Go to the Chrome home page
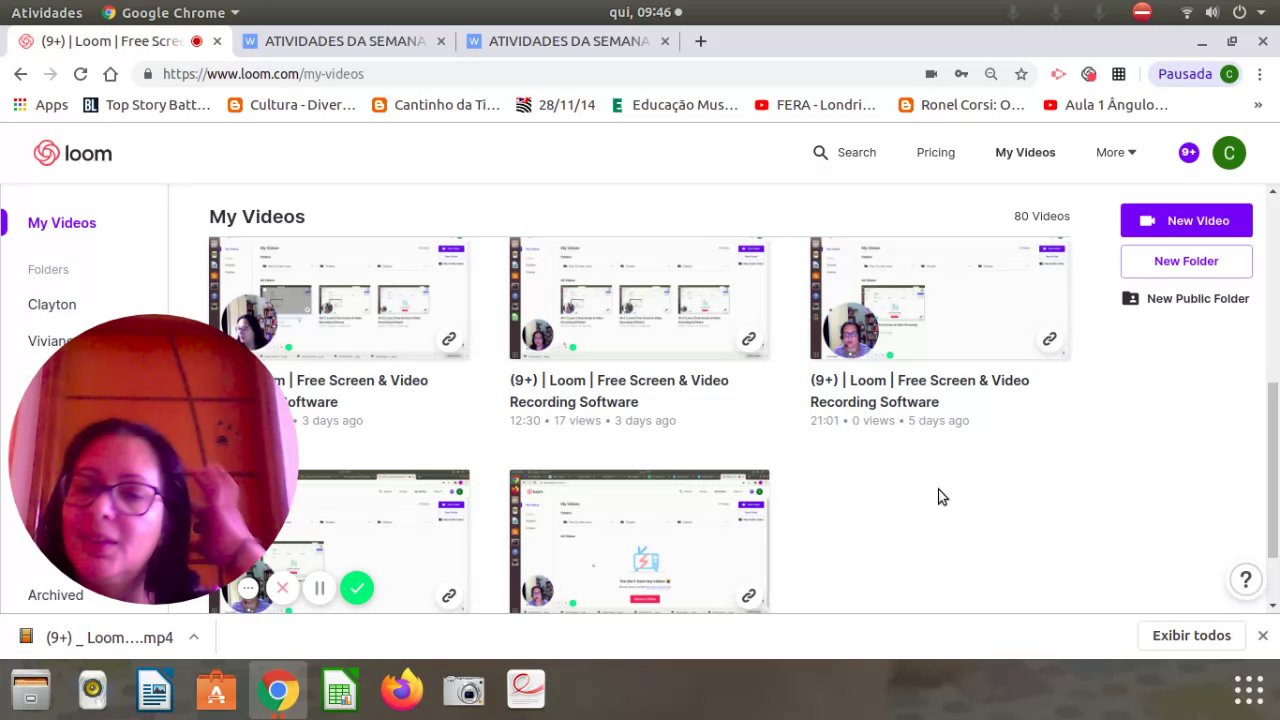Screen dimensions: 1280x720 pos(110,74)
